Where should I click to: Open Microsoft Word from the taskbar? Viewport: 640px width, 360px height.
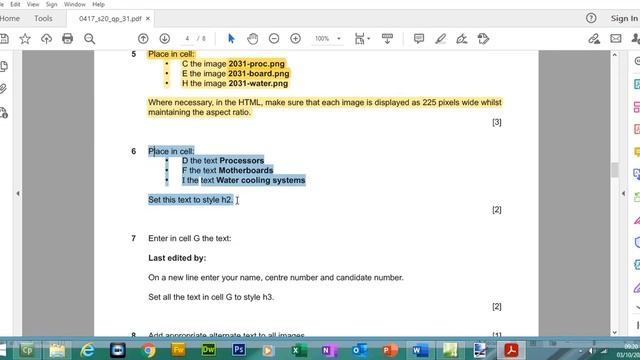(420, 350)
